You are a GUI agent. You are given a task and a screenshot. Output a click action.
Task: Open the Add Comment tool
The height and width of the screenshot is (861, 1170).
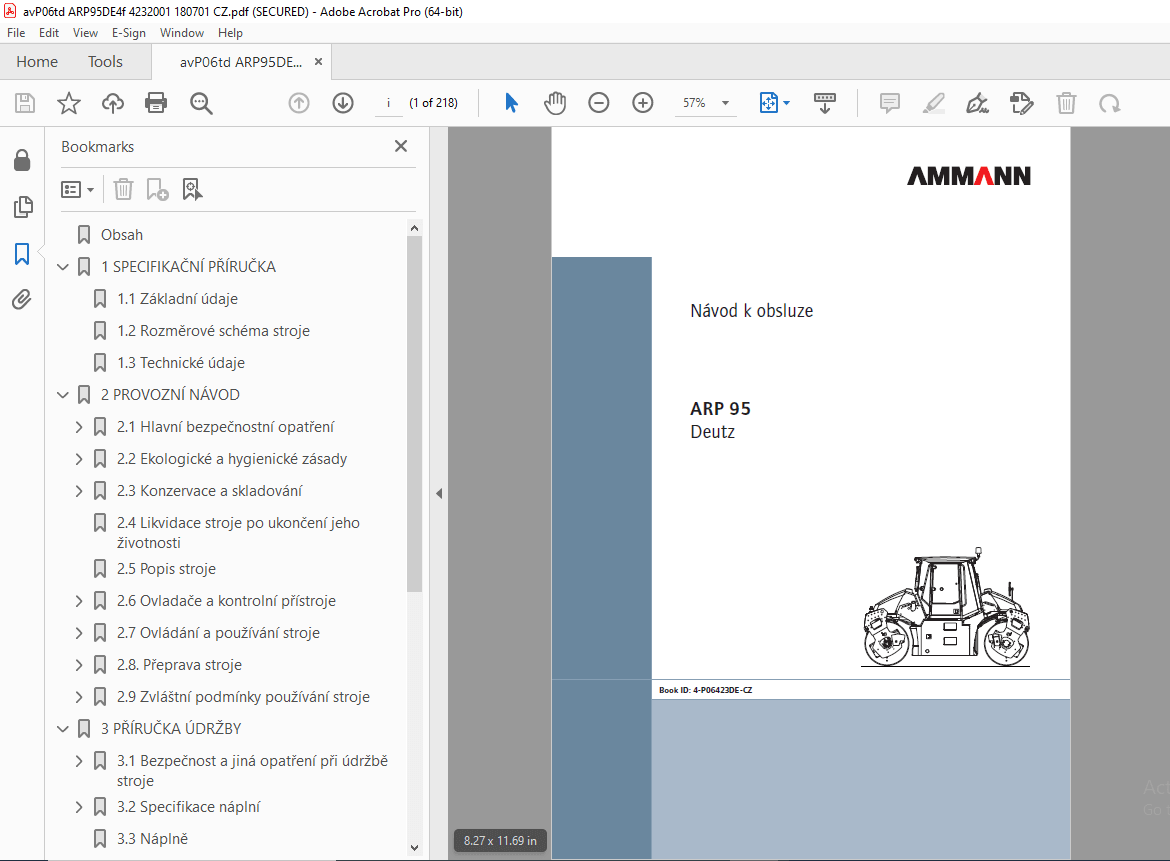(x=889, y=102)
